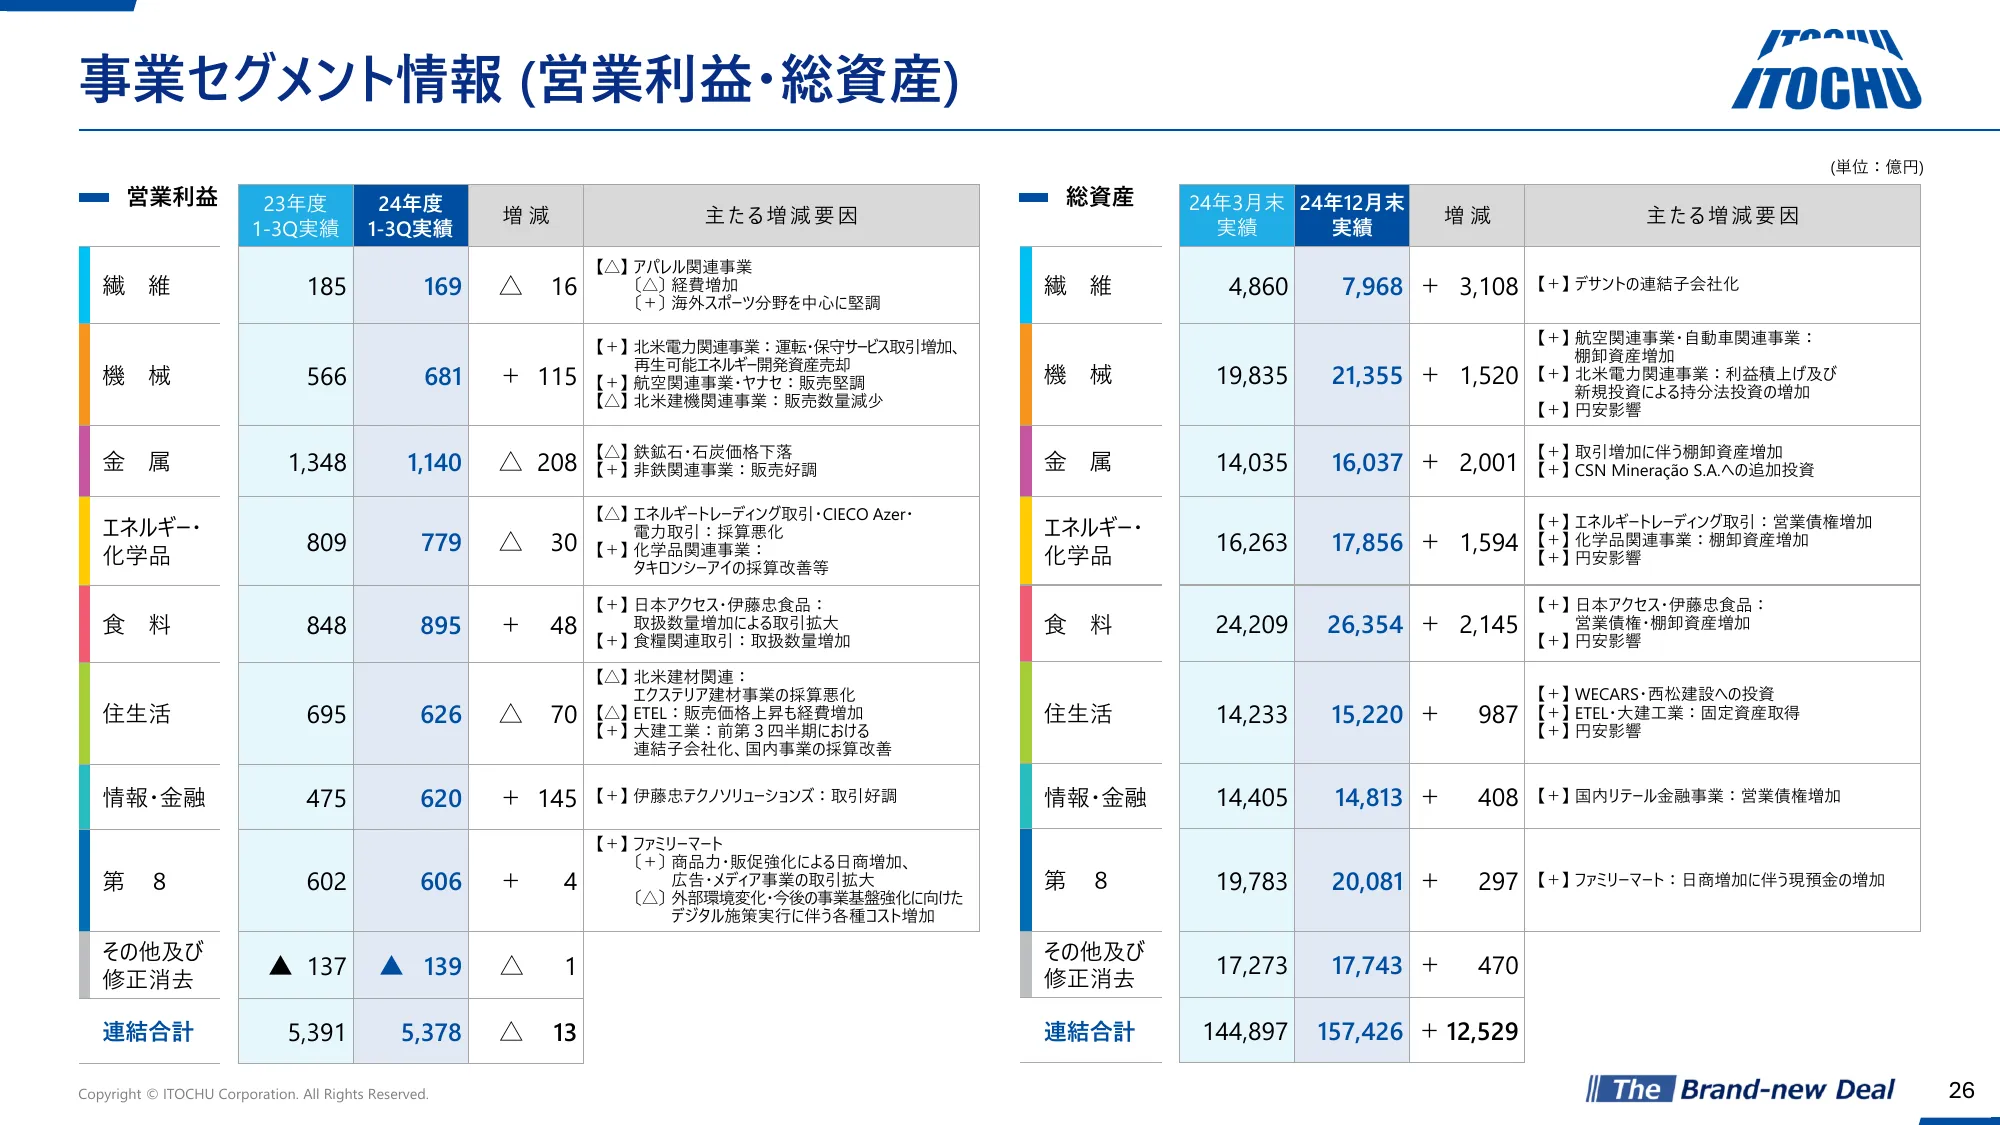The height and width of the screenshot is (1125, 2000).
Task: Click the black triangle beside 137
Action: [x=281, y=966]
